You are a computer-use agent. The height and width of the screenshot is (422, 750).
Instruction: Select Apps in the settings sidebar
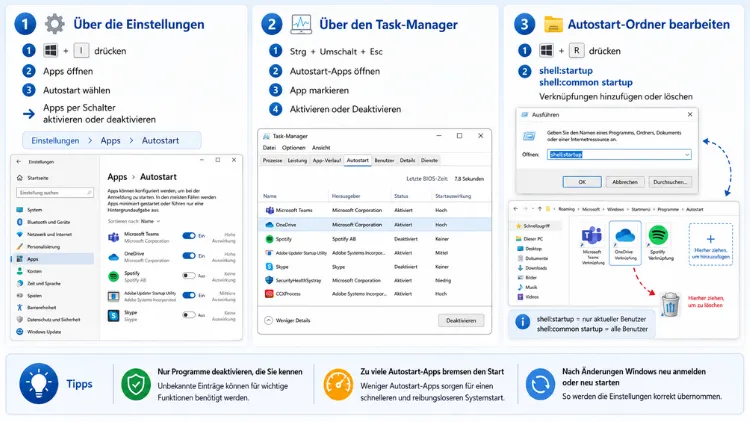coord(53,259)
